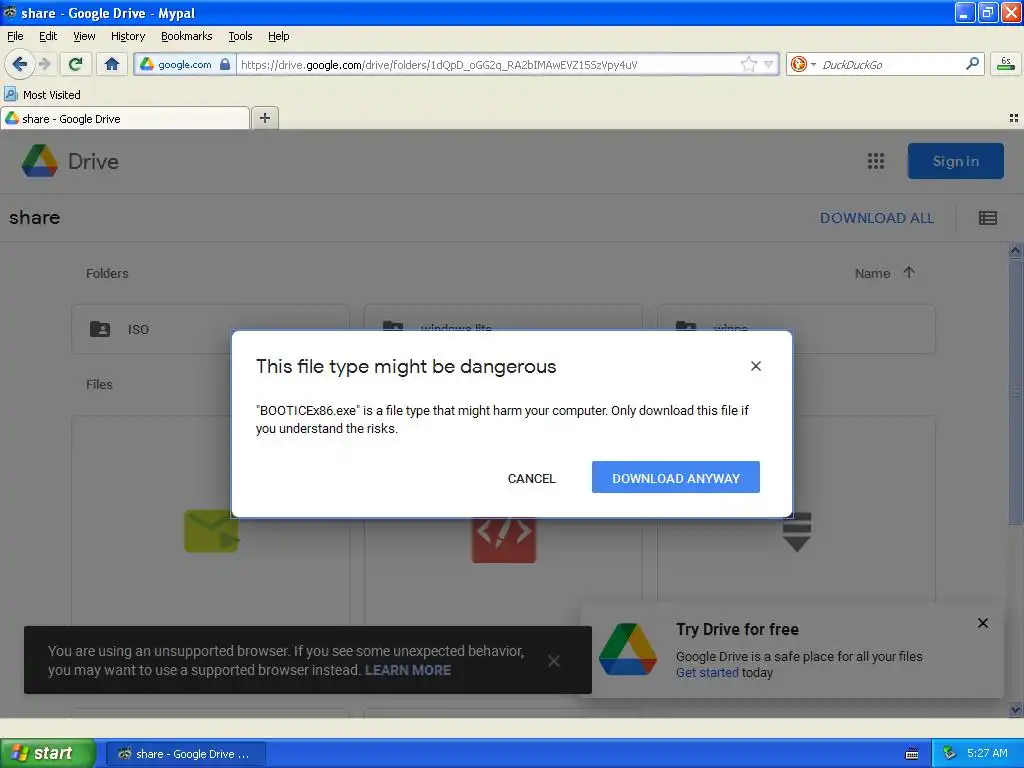Screen dimensions: 1024x768
Task: Click the green-yellow file thumbnail icon
Action: point(212,531)
